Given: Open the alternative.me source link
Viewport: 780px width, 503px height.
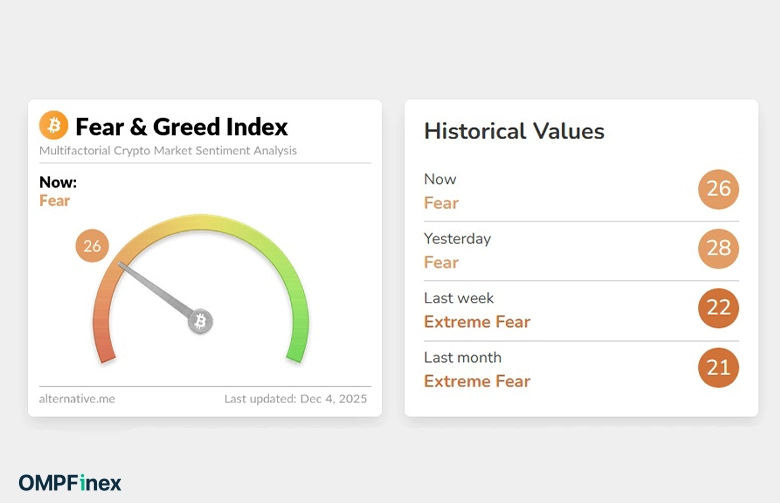Looking at the screenshot, I should (77, 398).
